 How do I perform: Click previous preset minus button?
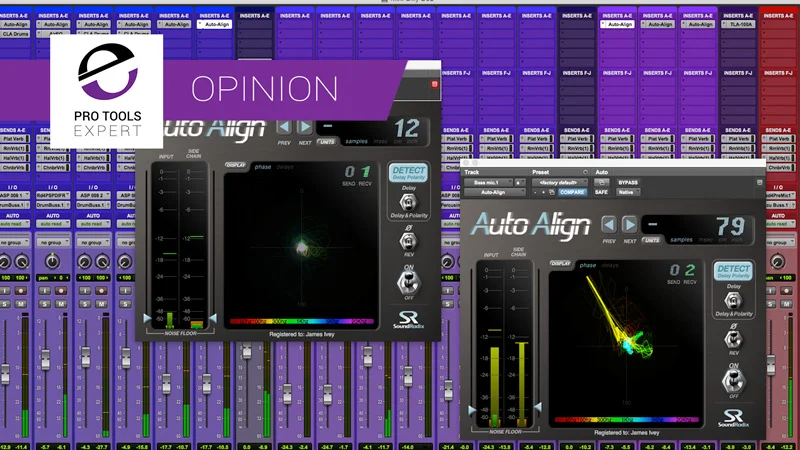click(535, 192)
